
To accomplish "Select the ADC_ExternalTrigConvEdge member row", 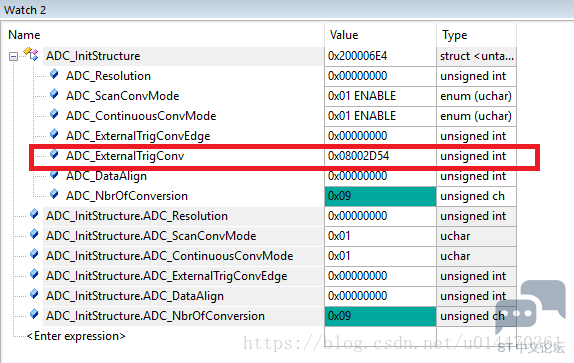I will [138, 136].
